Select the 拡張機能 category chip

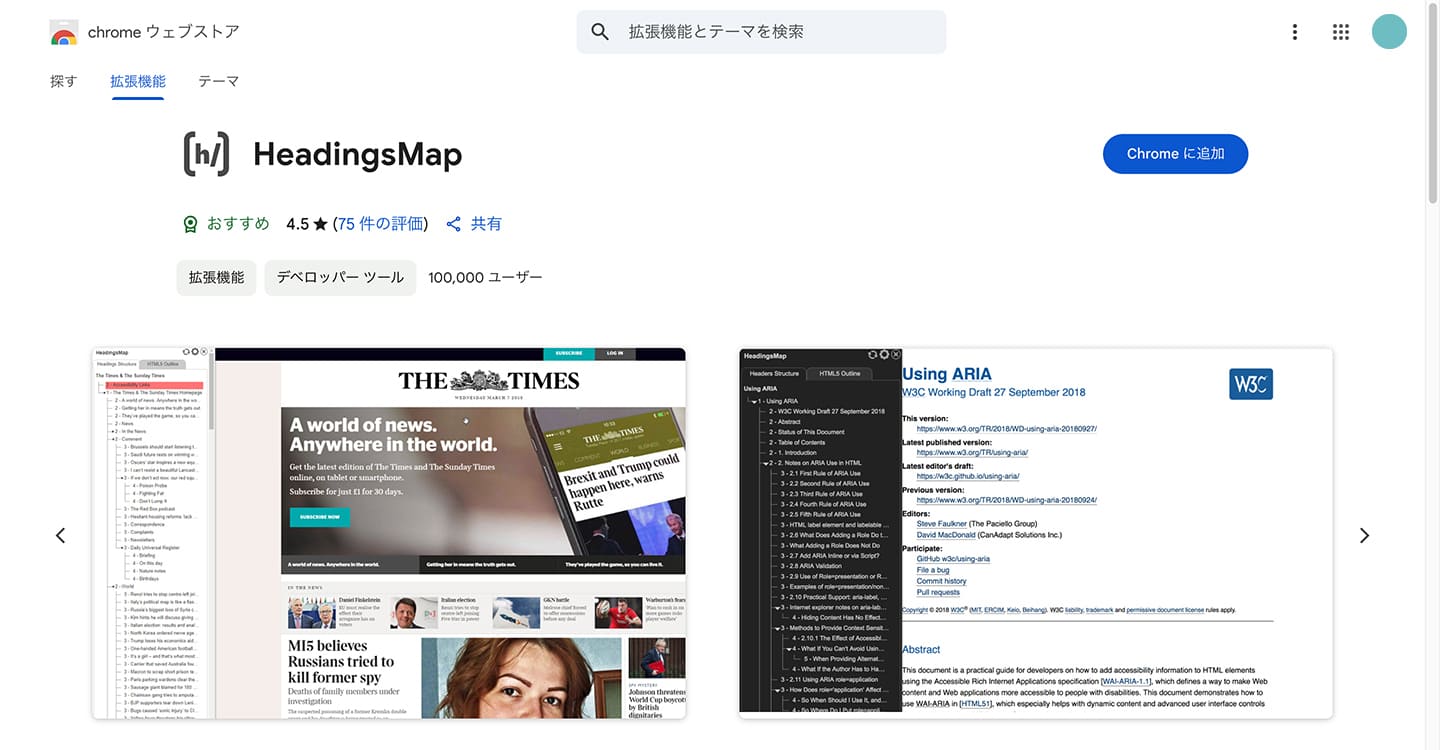point(216,278)
